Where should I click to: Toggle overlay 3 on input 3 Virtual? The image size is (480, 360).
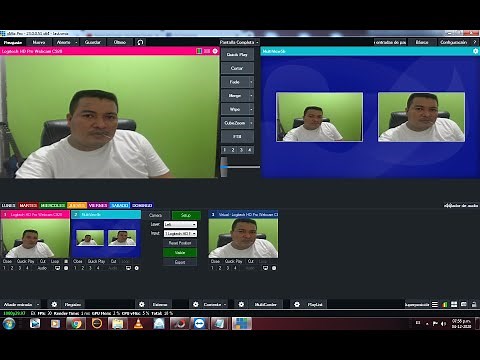pos(228,268)
